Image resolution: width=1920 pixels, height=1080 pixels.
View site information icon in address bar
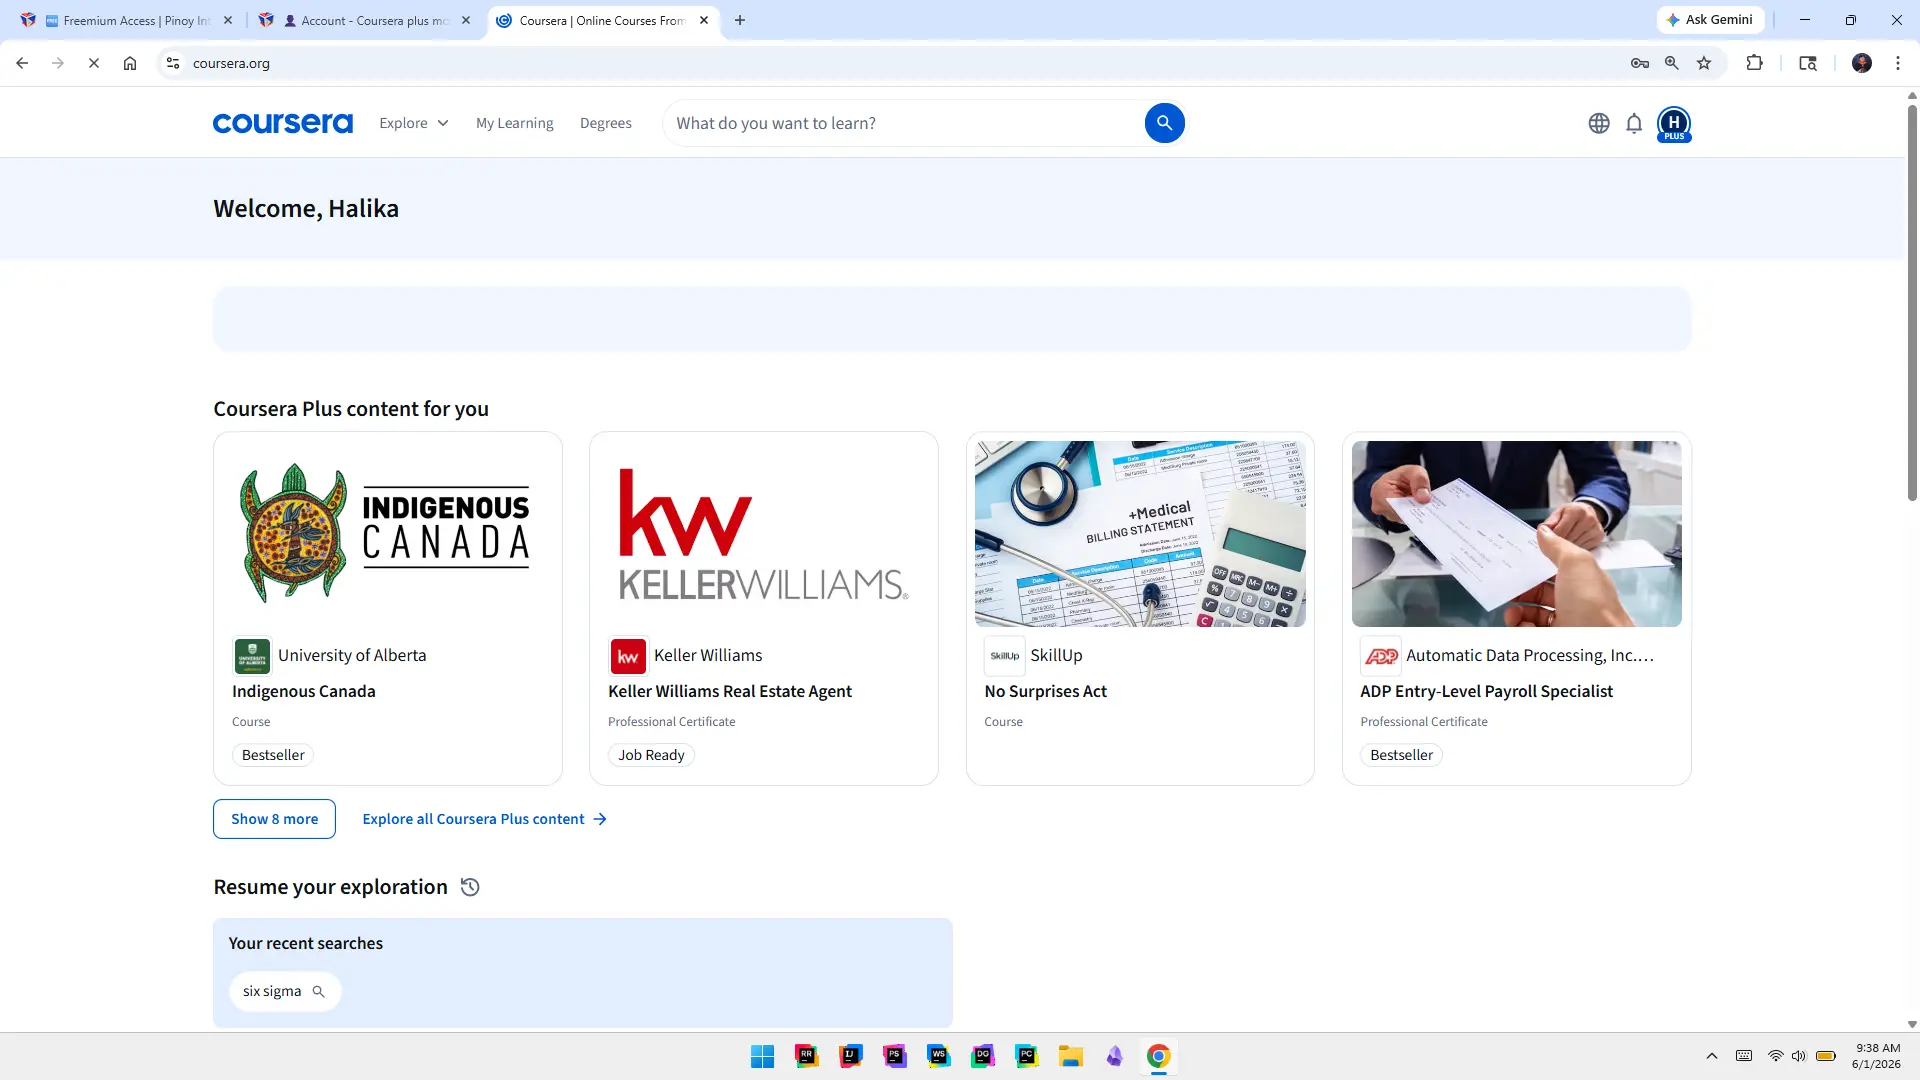point(173,63)
